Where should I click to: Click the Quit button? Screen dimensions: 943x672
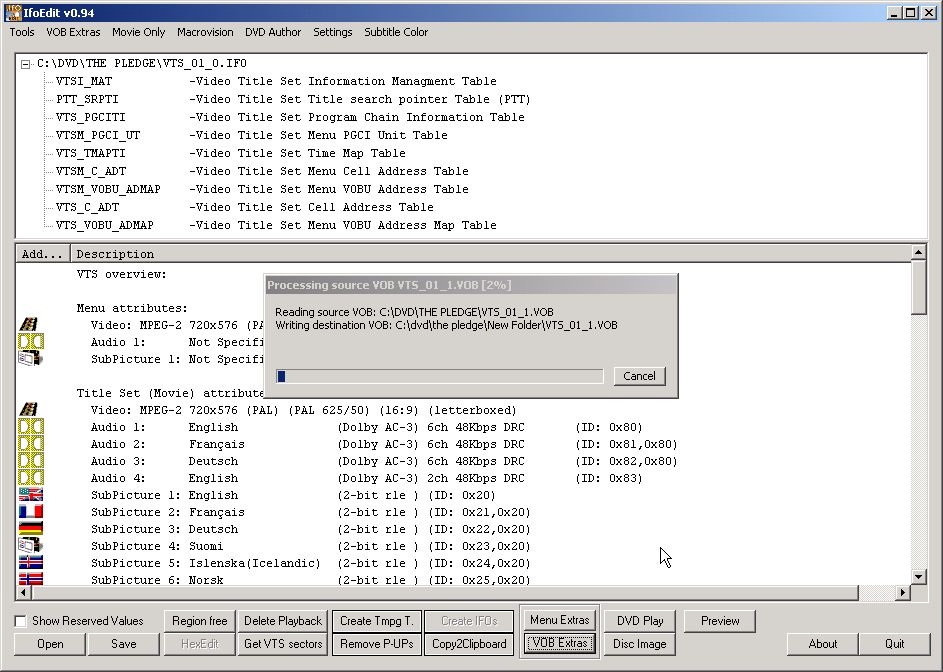pos(895,644)
